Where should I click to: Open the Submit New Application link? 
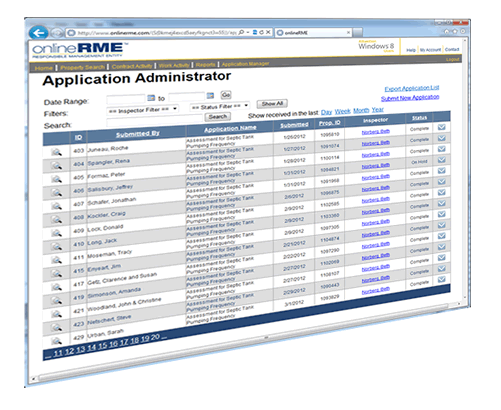tap(410, 98)
